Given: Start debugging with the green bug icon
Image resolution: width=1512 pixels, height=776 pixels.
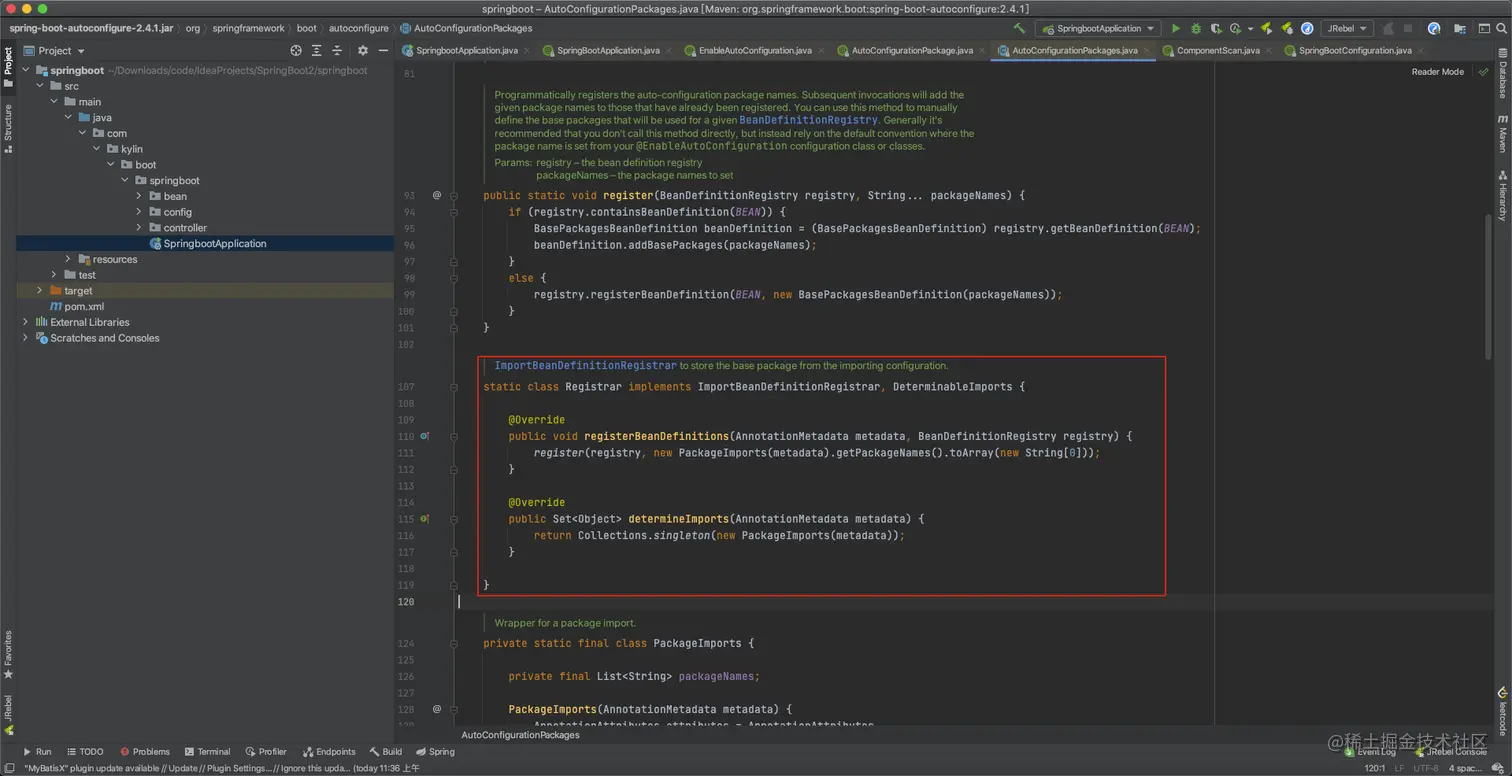Looking at the screenshot, I should click(x=1196, y=29).
